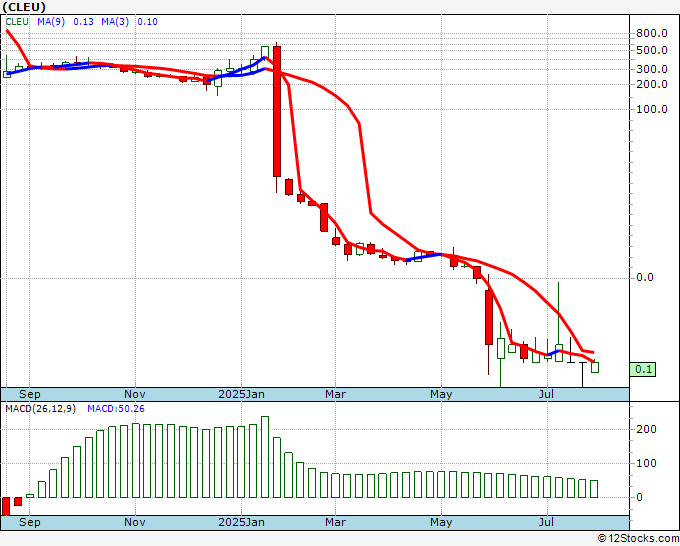Click Nov on price chart date axis

click(135, 394)
